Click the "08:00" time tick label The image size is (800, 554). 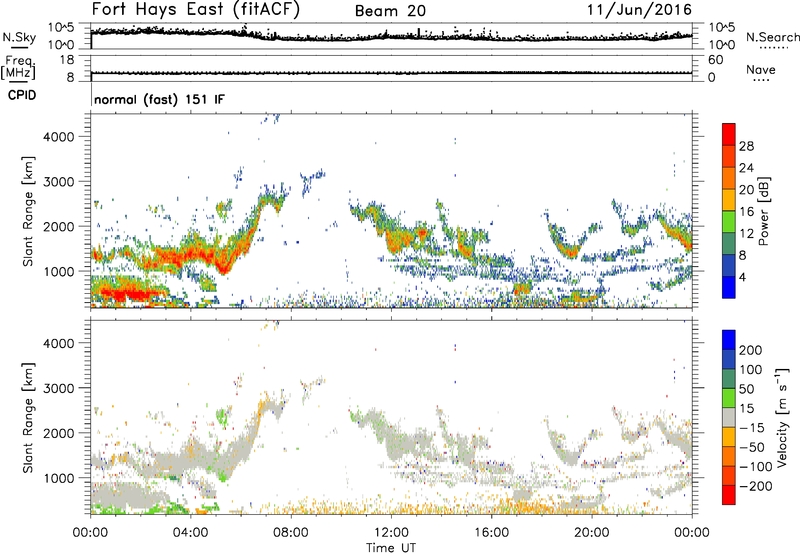coord(290,533)
